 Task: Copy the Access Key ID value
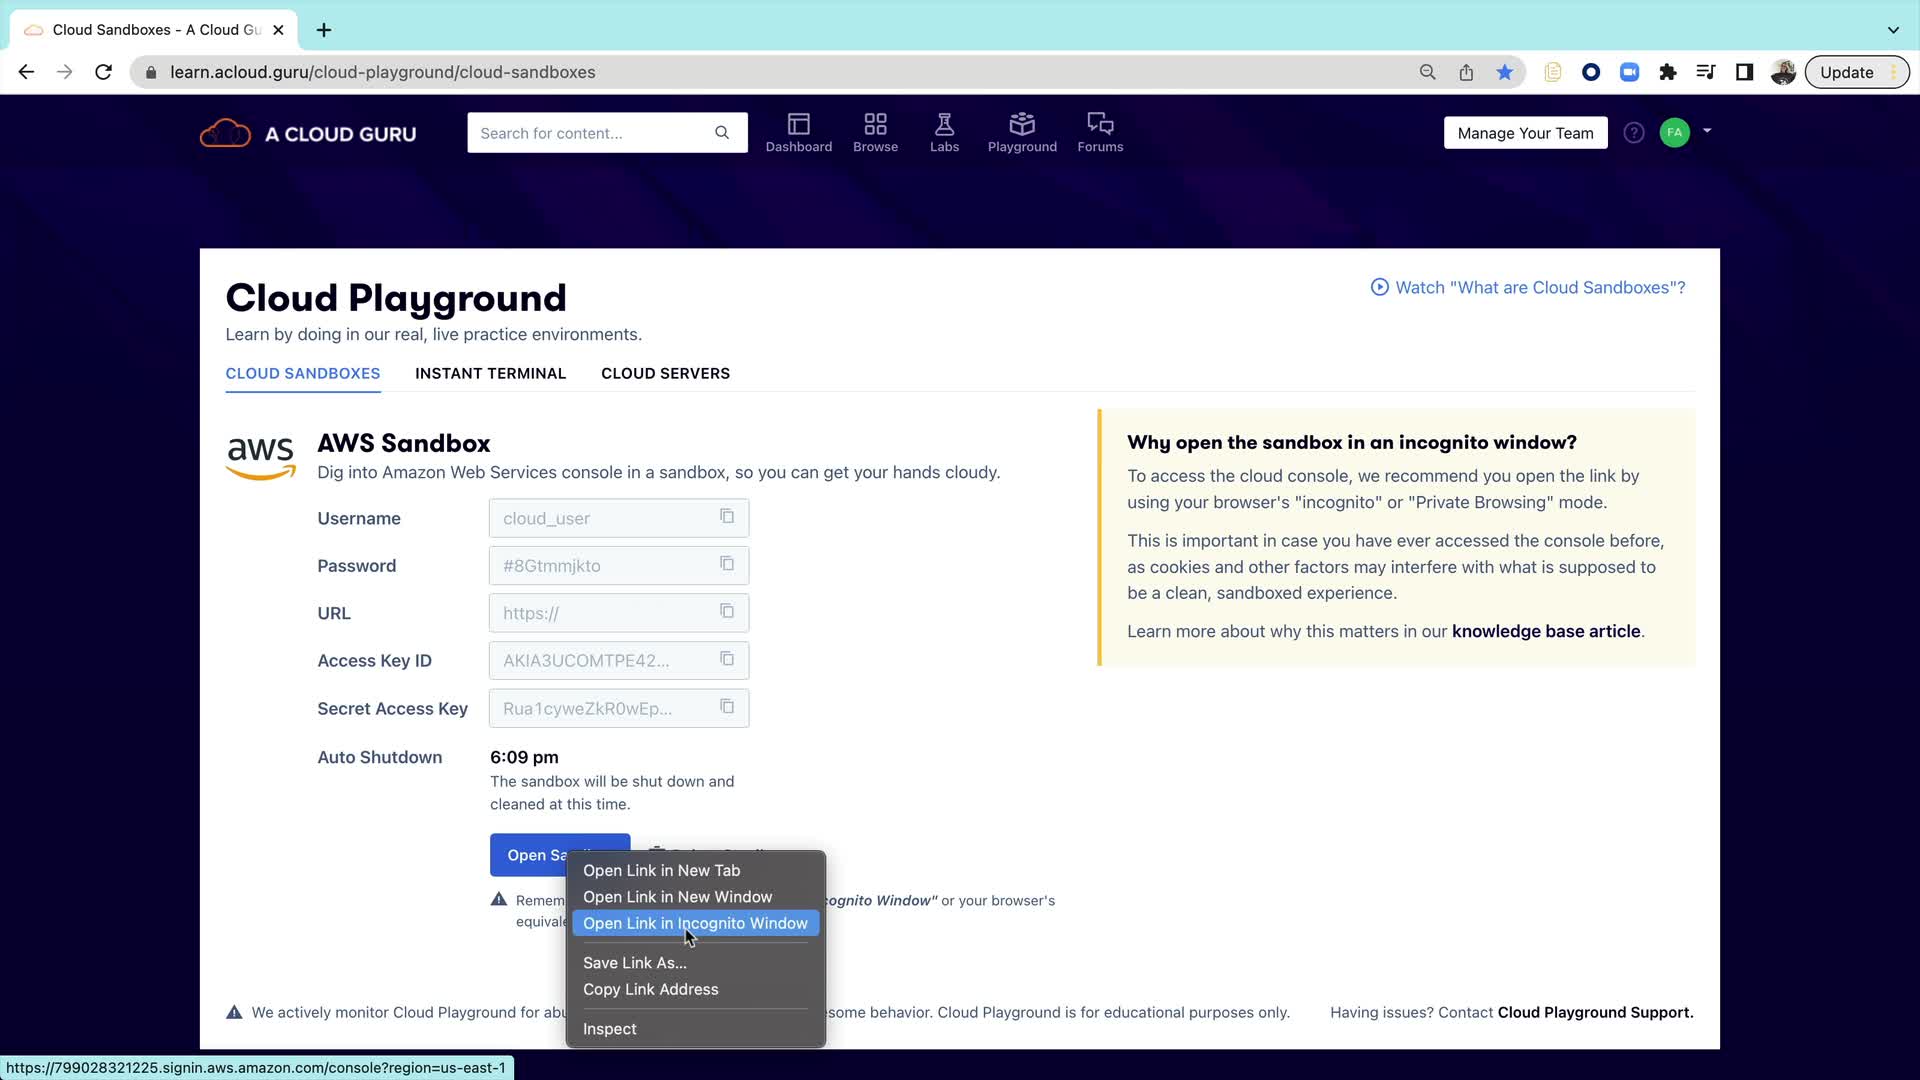point(727,659)
